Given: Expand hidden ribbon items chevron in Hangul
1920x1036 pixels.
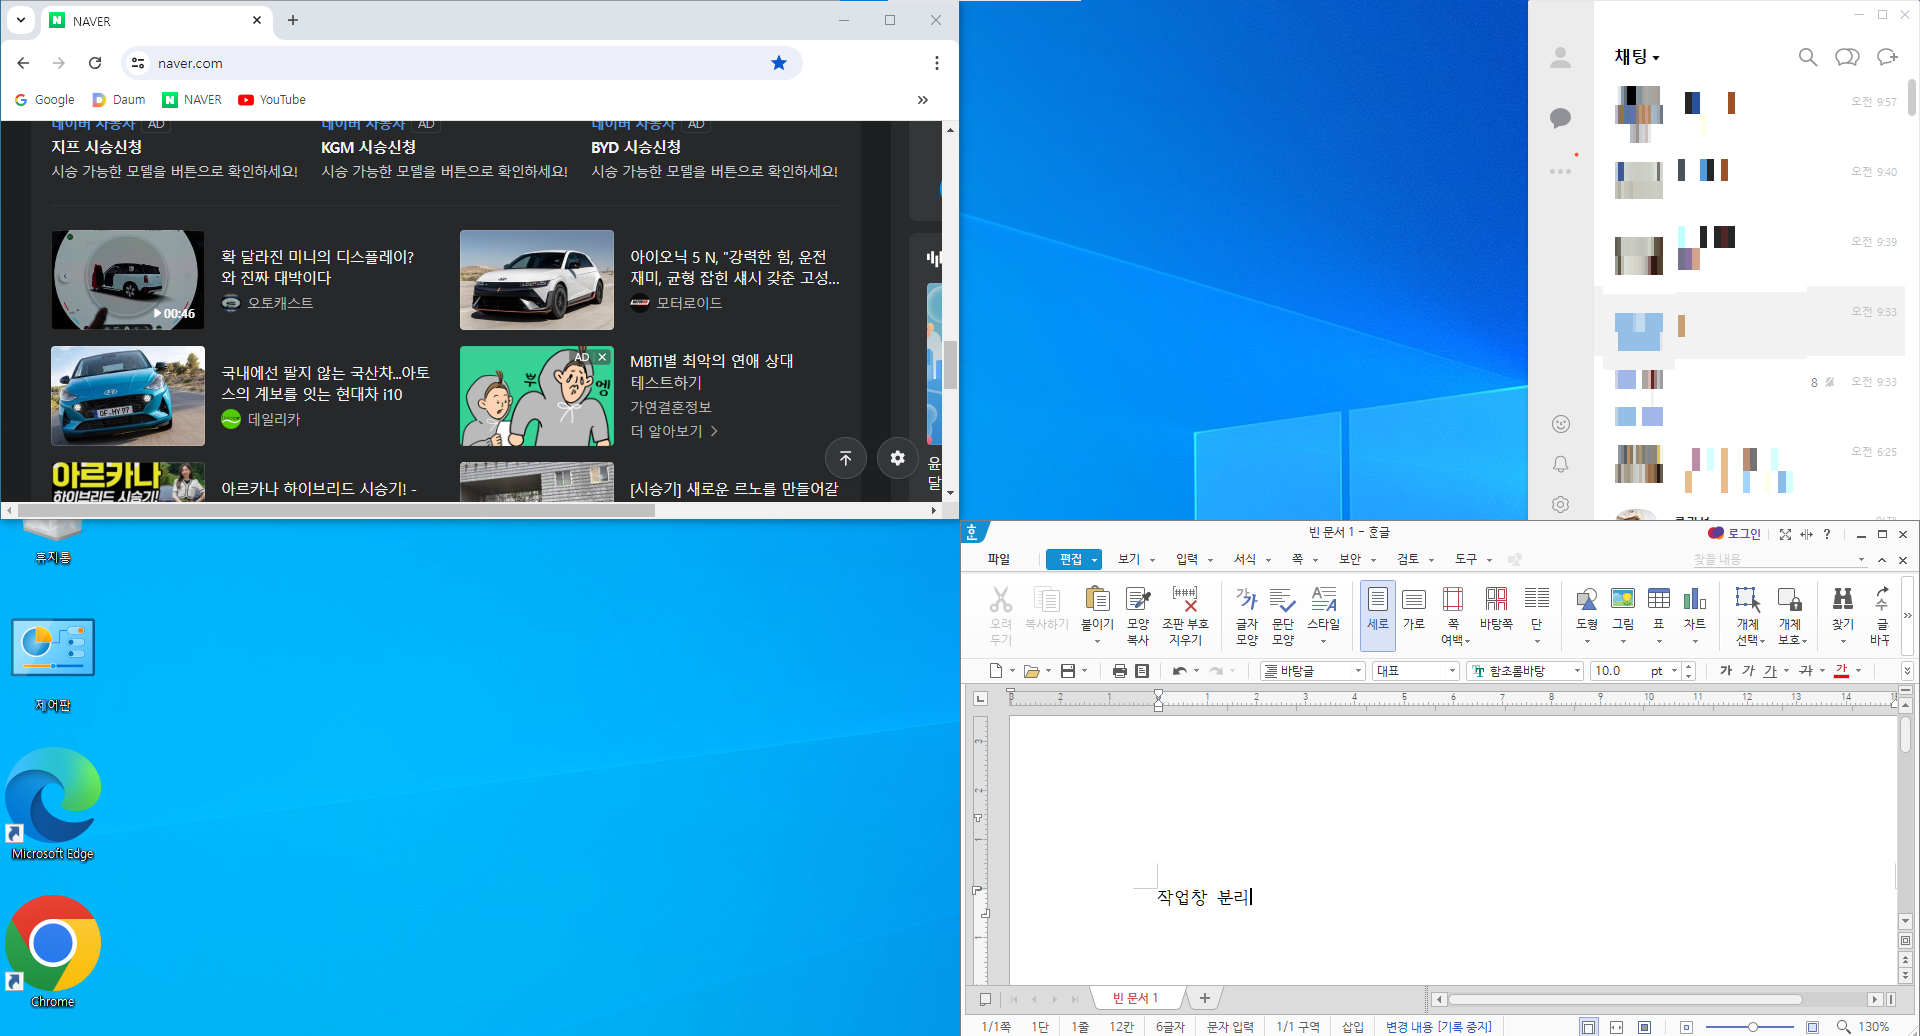Looking at the screenshot, I should pos(1907,615).
